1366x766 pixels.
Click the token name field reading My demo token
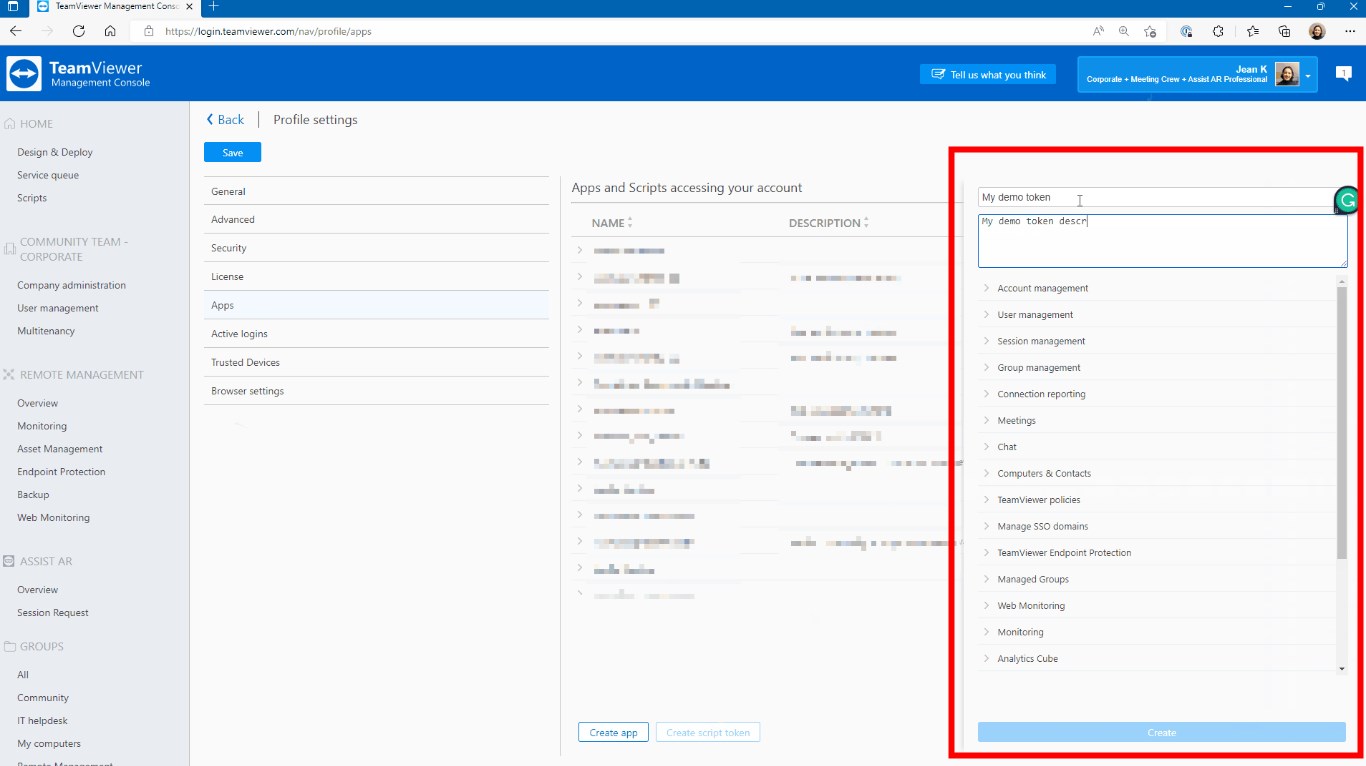pyautogui.click(x=1157, y=197)
